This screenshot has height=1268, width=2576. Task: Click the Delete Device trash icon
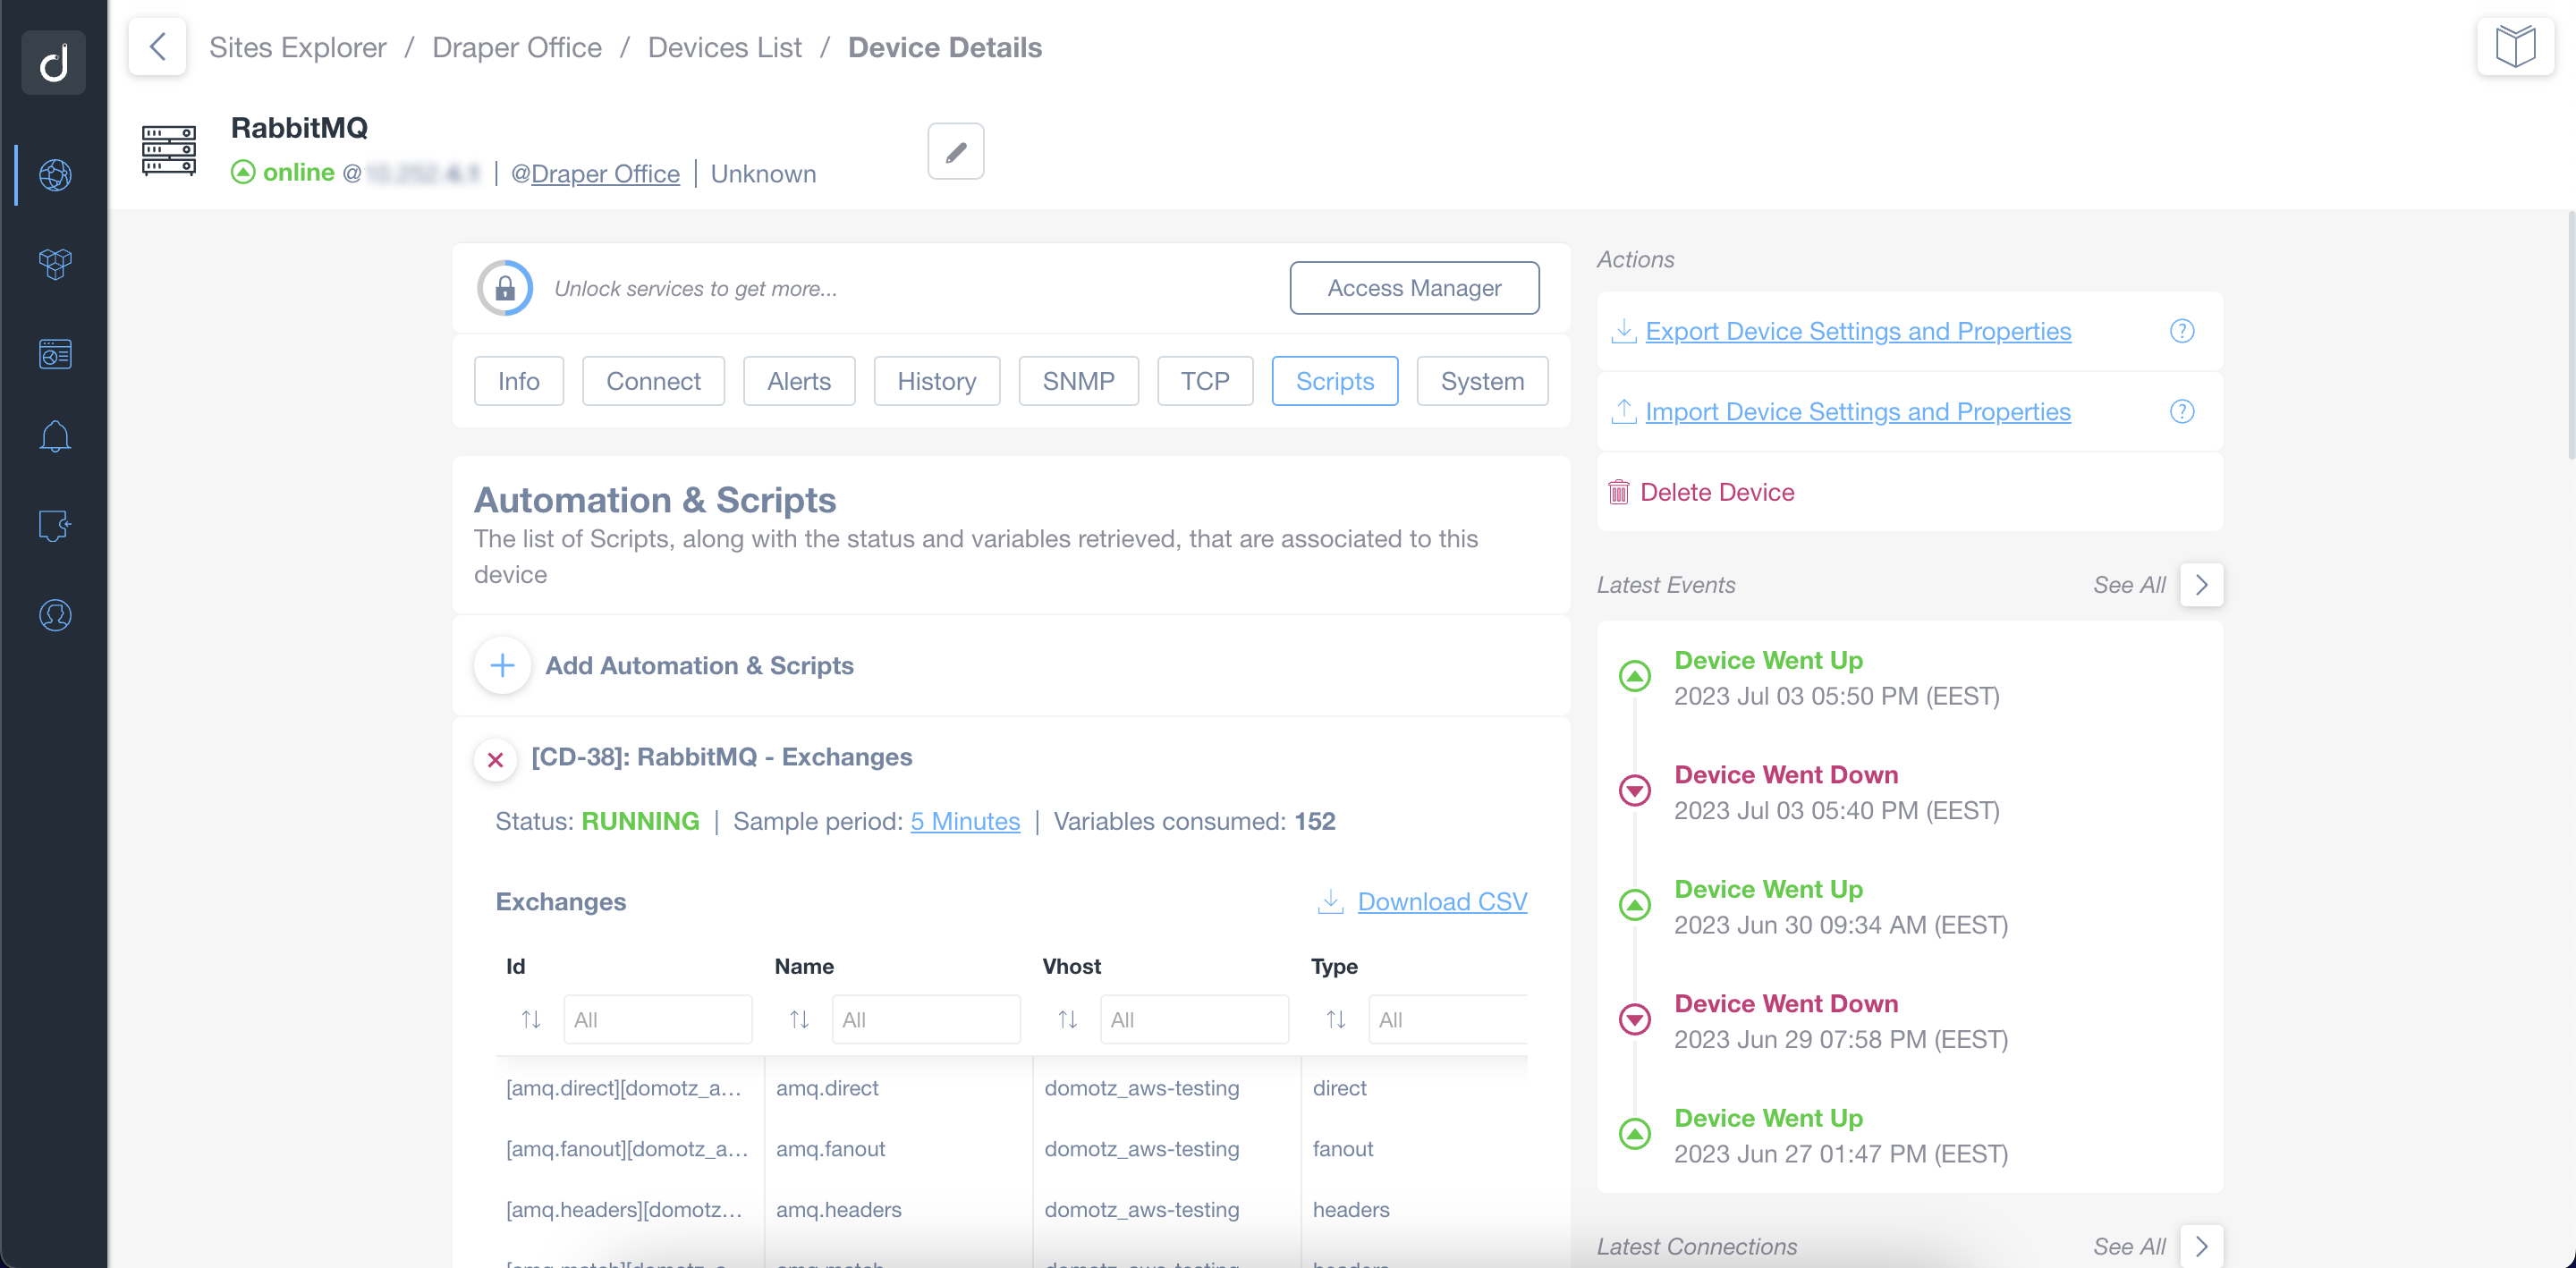(1618, 492)
